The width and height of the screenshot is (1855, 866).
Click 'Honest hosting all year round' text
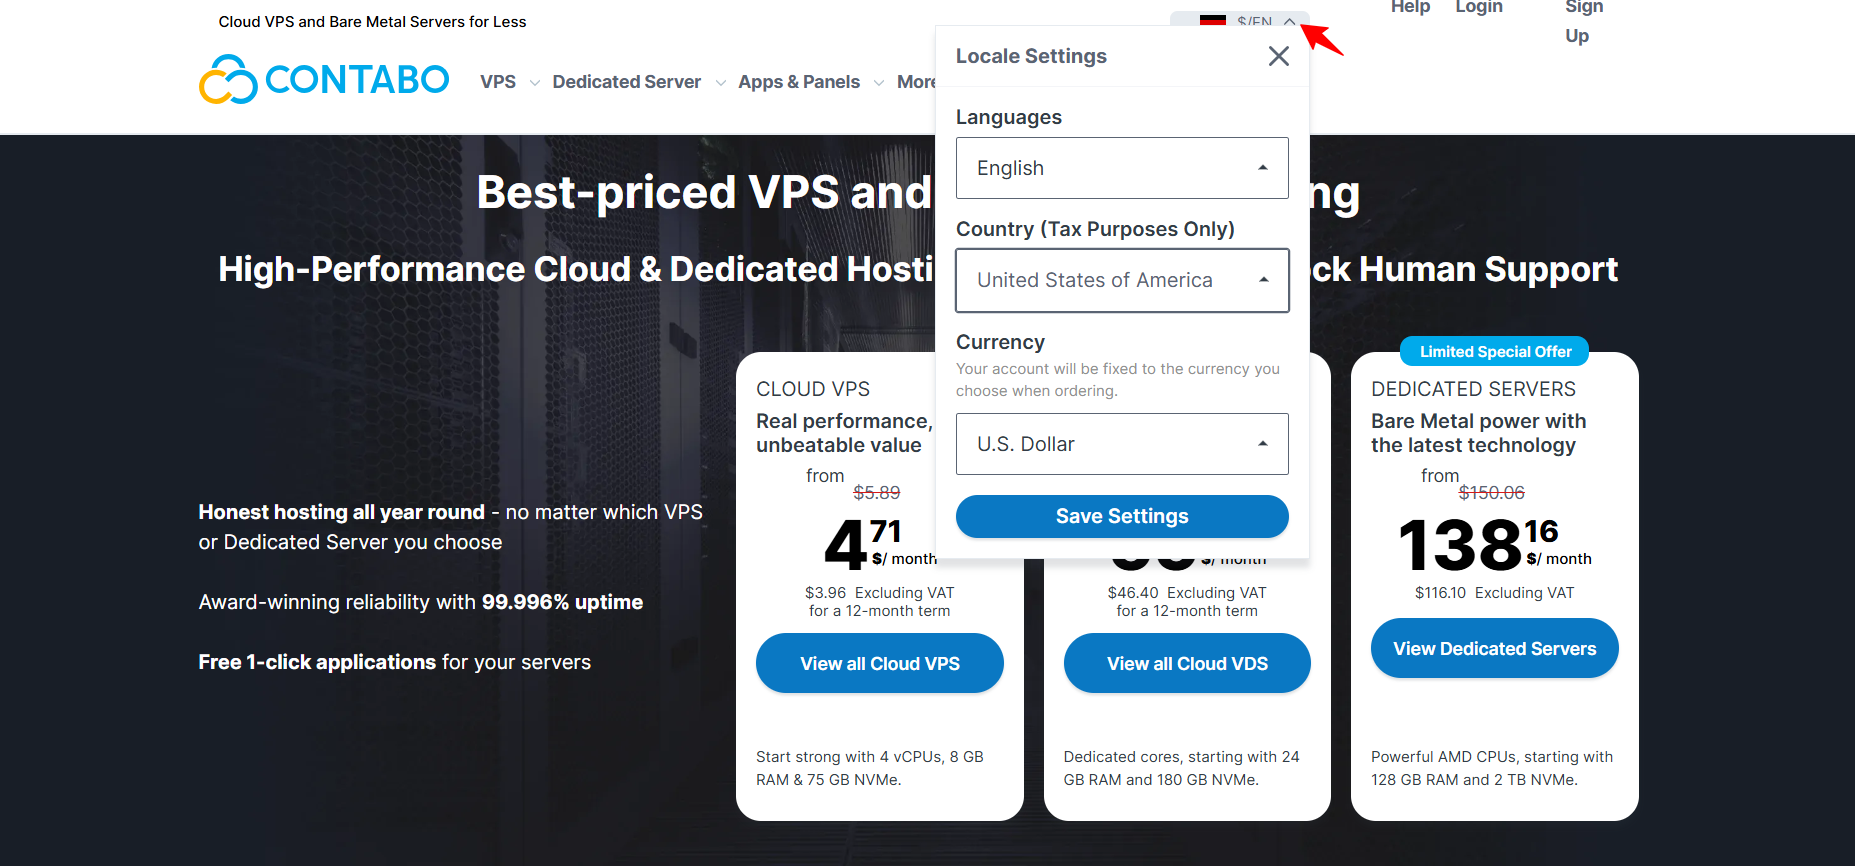(342, 512)
